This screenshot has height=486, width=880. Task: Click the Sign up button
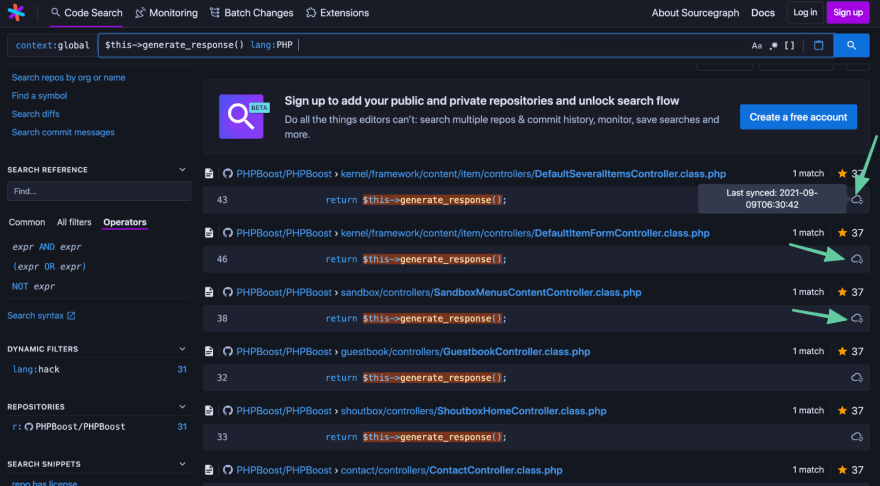point(847,12)
